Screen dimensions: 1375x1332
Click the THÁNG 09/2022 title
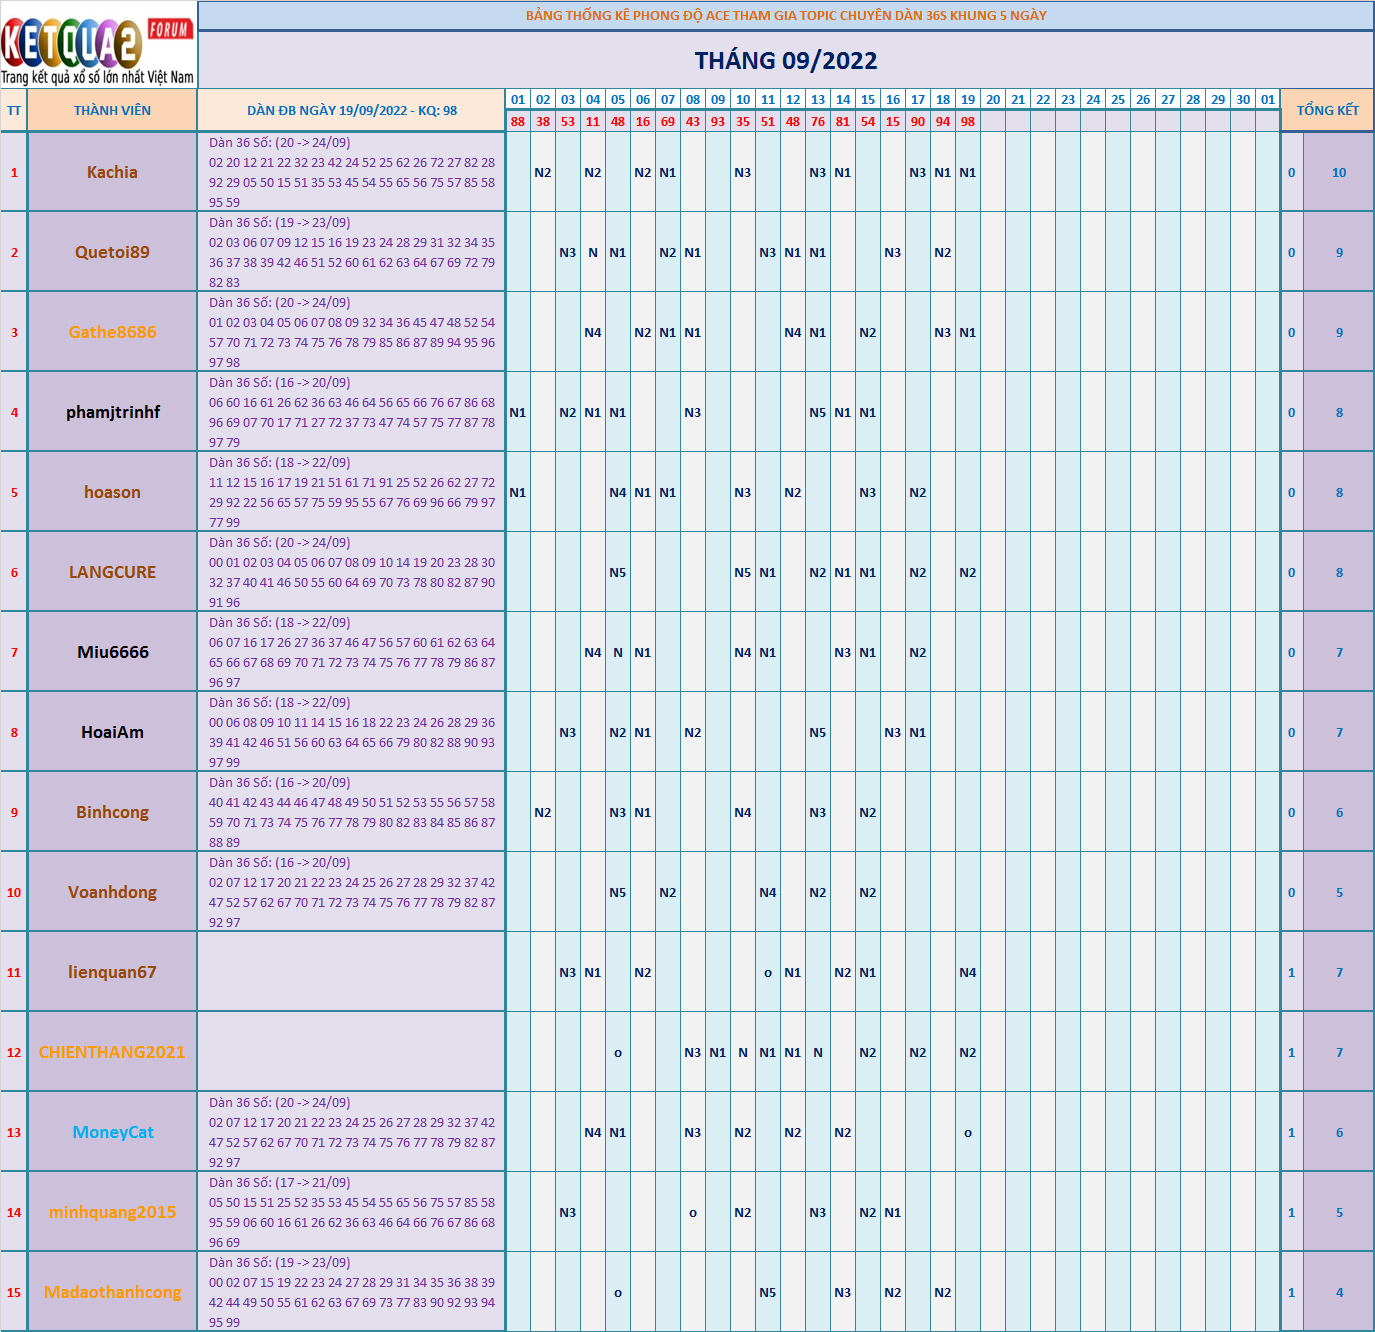click(786, 61)
